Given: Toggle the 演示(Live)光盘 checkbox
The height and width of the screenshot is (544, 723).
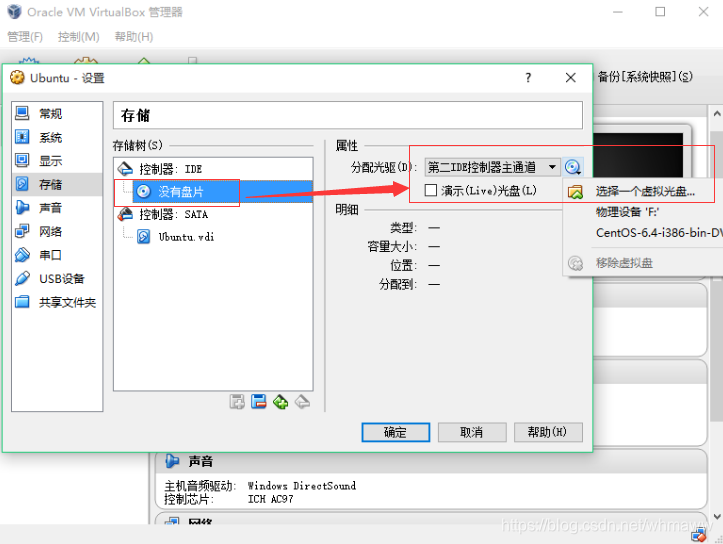Looking at the screenshot, I should coord(431,190).
